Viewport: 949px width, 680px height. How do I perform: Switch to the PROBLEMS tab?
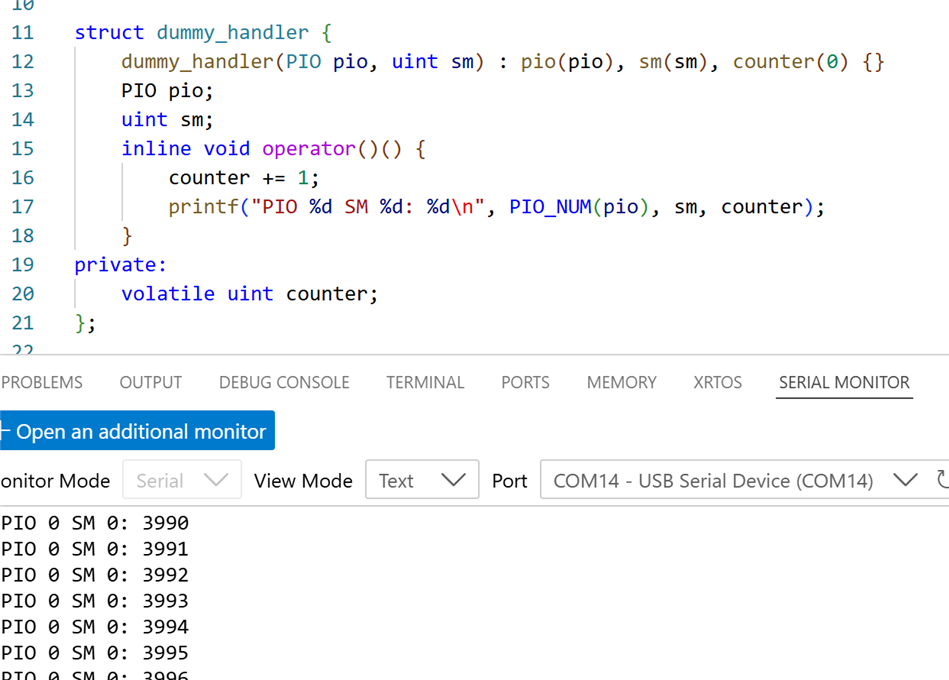coord(42,382)
